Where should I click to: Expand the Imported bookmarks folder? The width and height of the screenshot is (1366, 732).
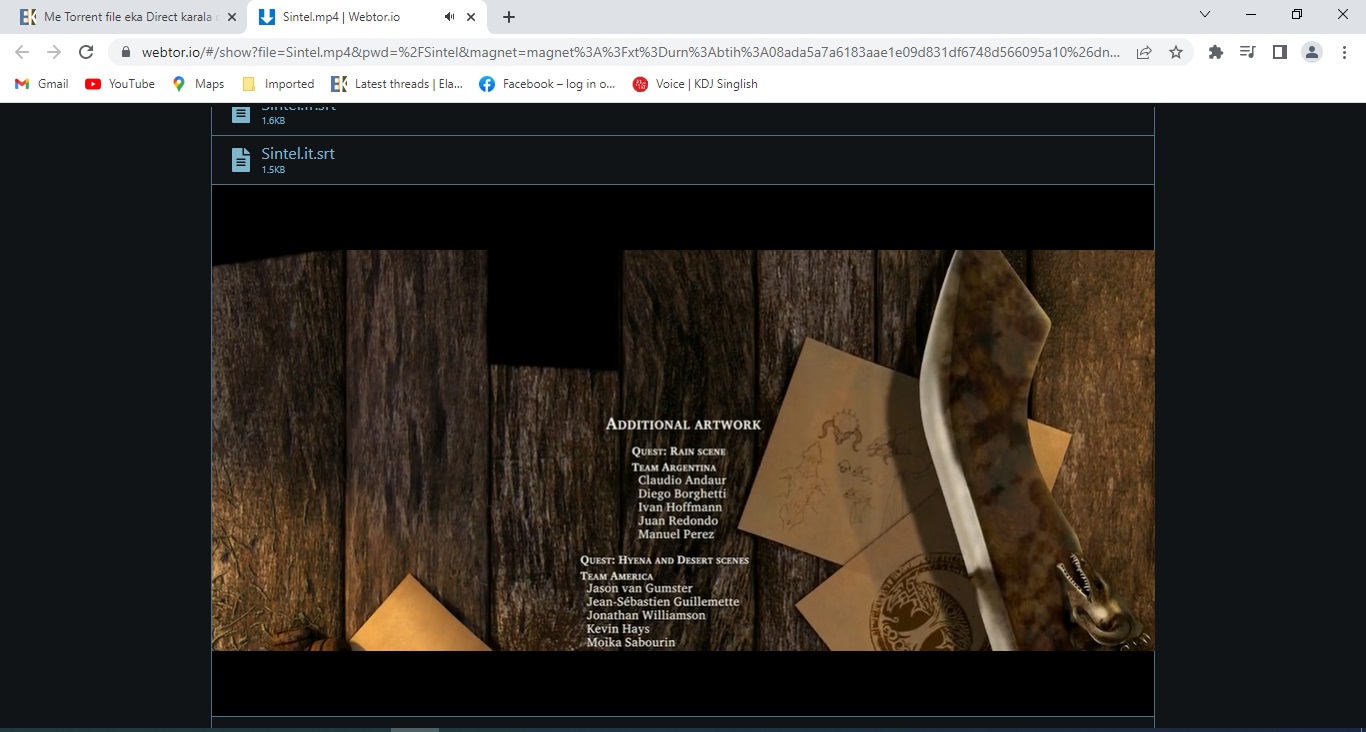click(x=278, y=84)
